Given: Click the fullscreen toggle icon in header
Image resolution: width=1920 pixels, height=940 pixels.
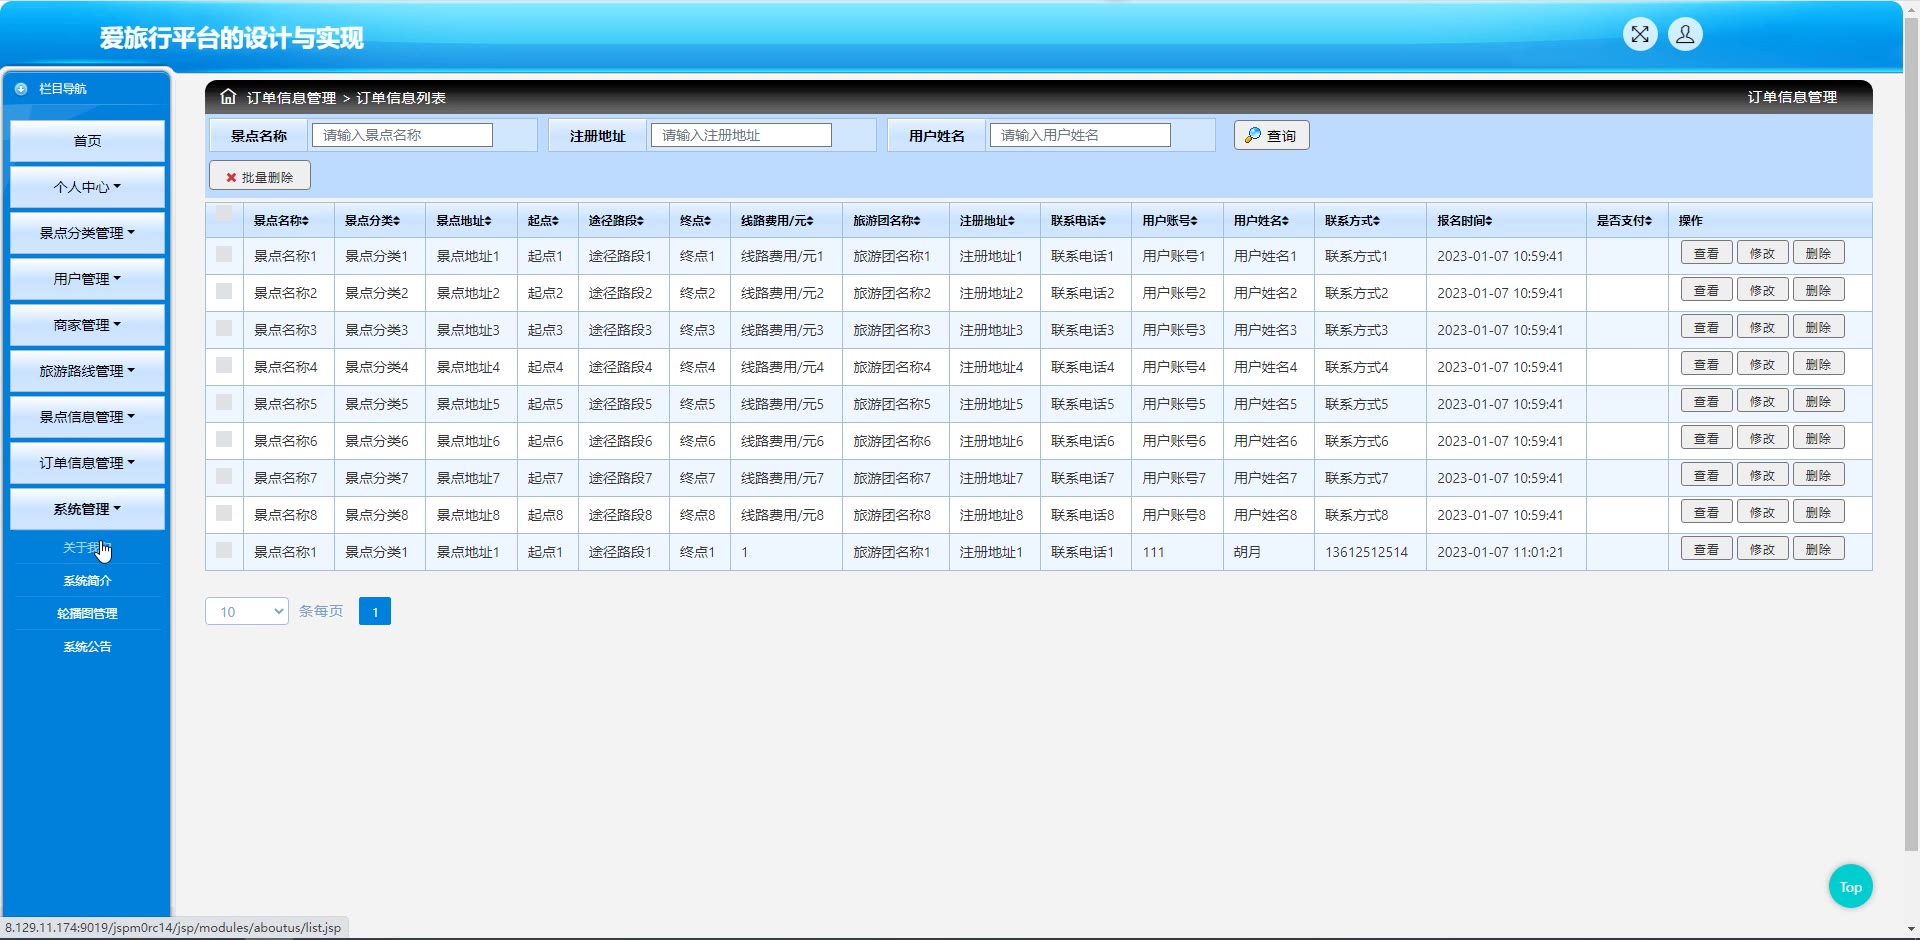Looking at the screenshot, I should click(x=1640, y=35).
